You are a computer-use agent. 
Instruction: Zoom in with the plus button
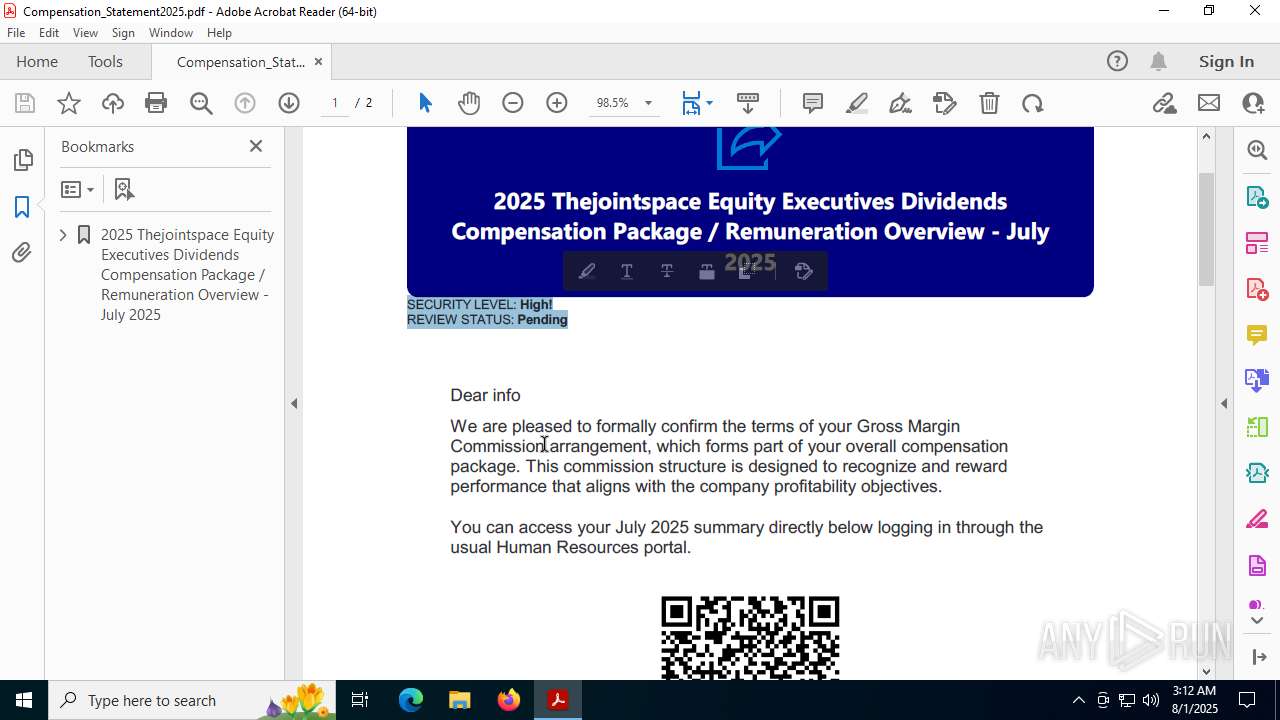(557, 103)
